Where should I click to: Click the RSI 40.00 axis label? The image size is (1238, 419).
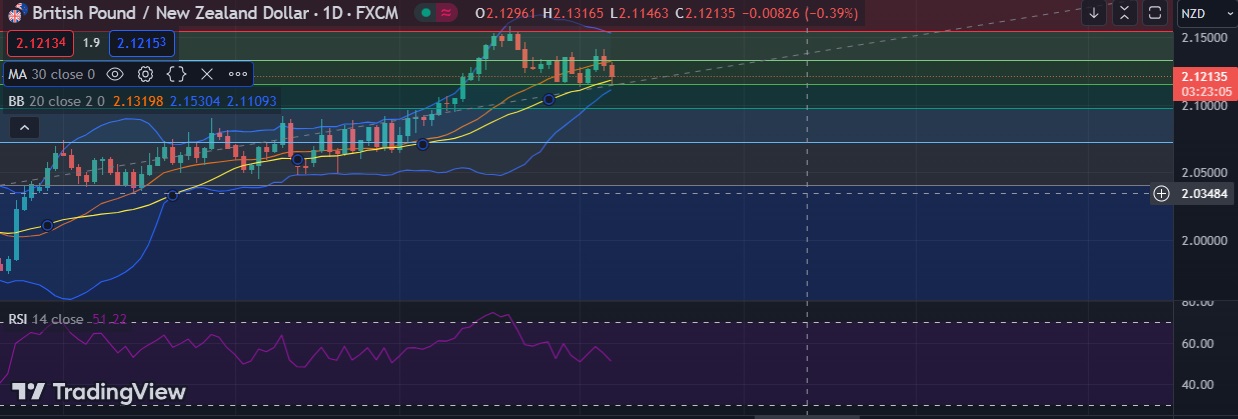click(1198, 384)
